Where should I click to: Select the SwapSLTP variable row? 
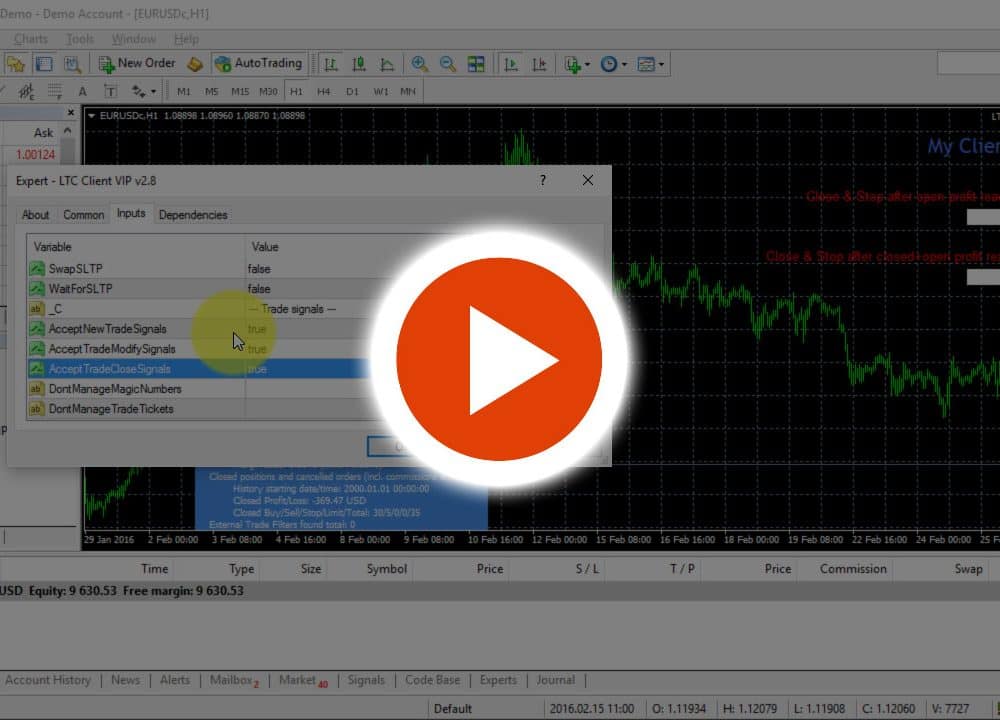(200, 268)
